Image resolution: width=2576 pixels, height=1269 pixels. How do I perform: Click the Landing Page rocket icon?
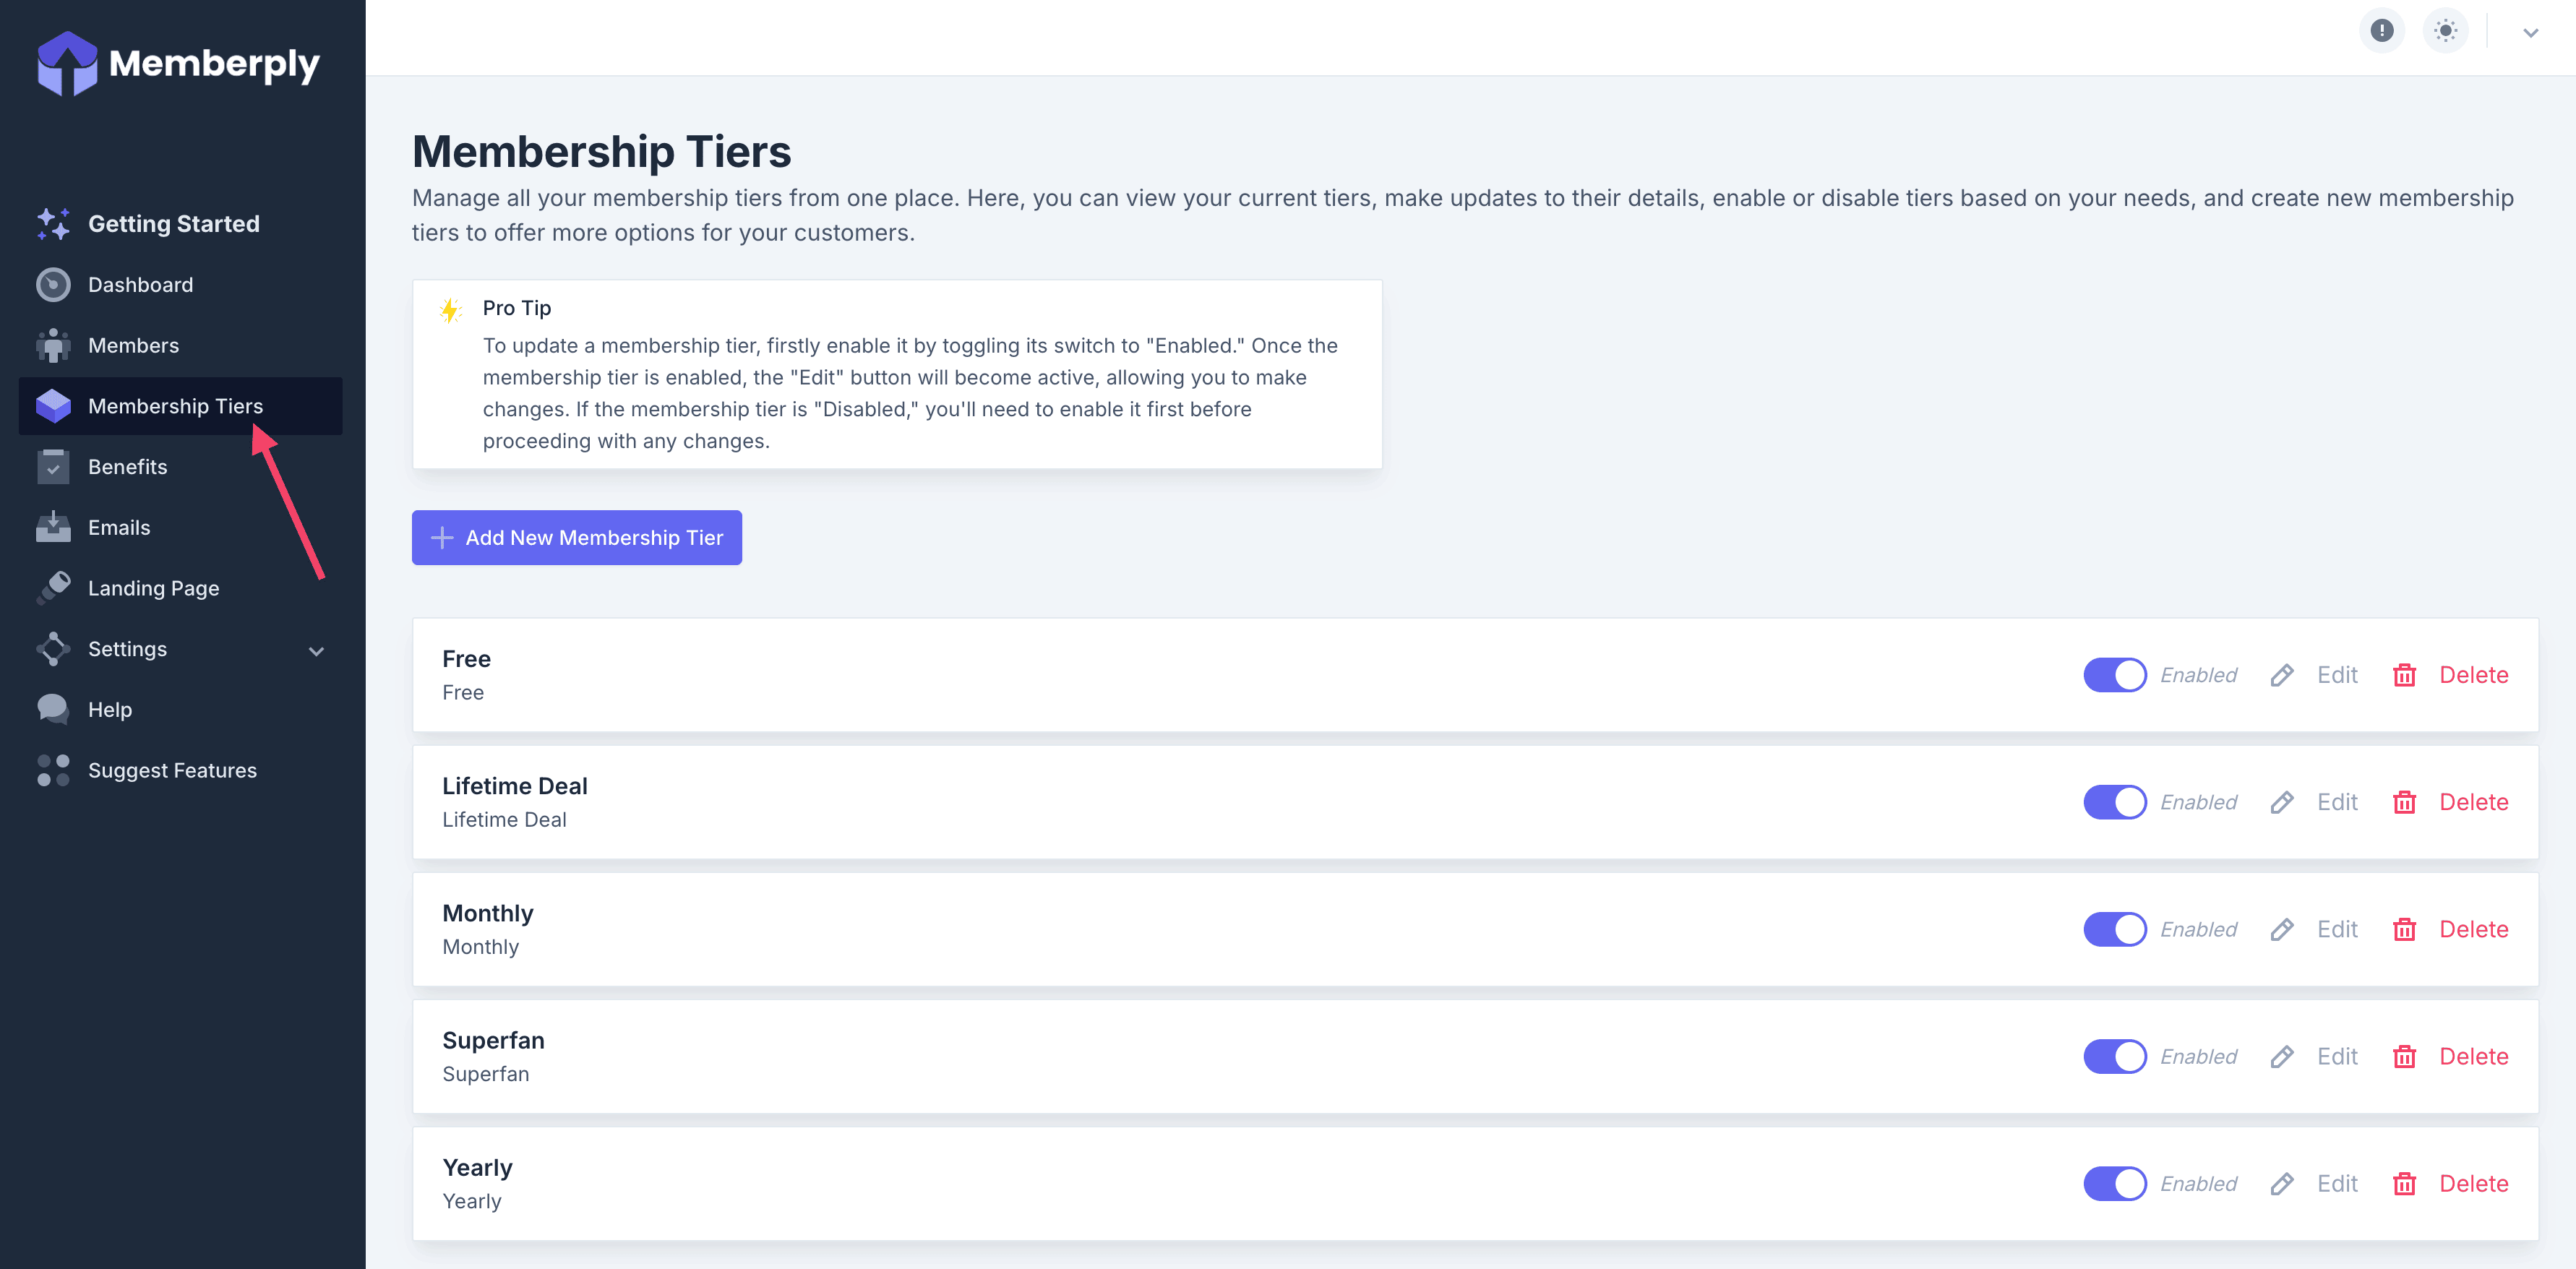coord(53,588)
